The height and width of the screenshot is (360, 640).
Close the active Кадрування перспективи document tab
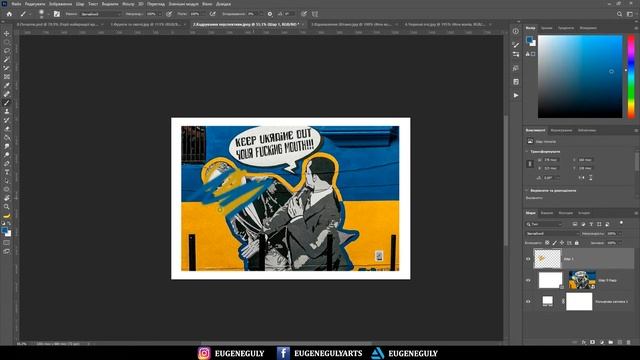pyautogui.click(x=303, y=24)
